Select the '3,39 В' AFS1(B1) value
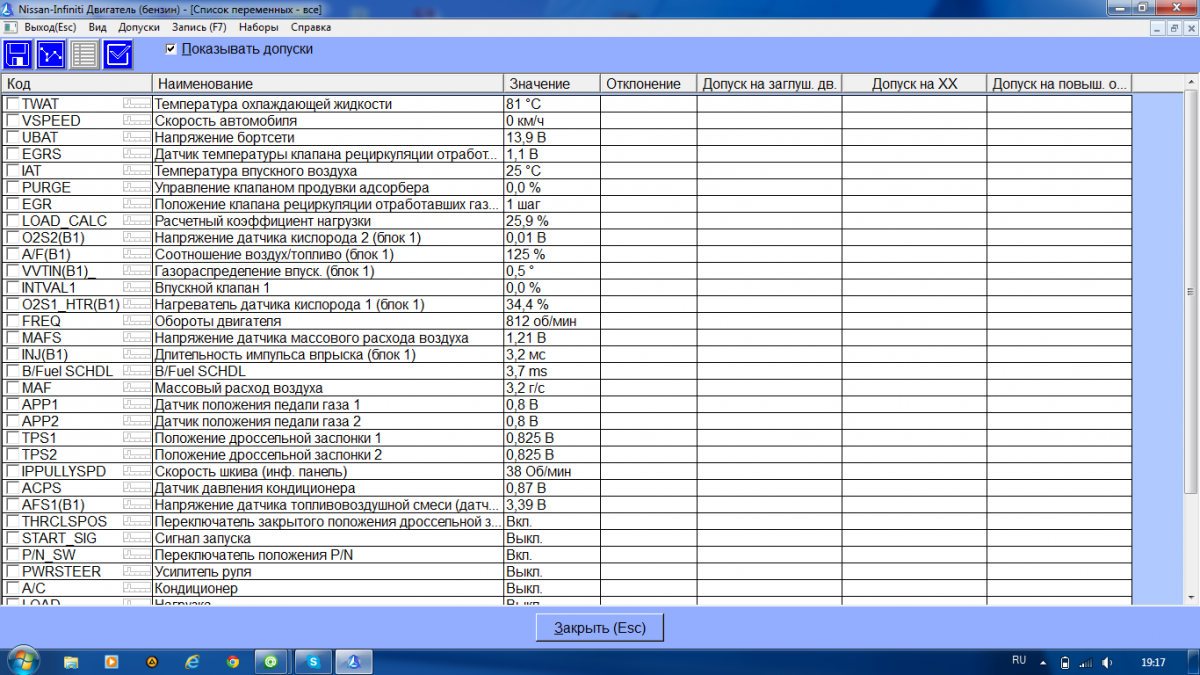Image resolution: width=1200 pixels, height=675 pixels. [552, 505]
